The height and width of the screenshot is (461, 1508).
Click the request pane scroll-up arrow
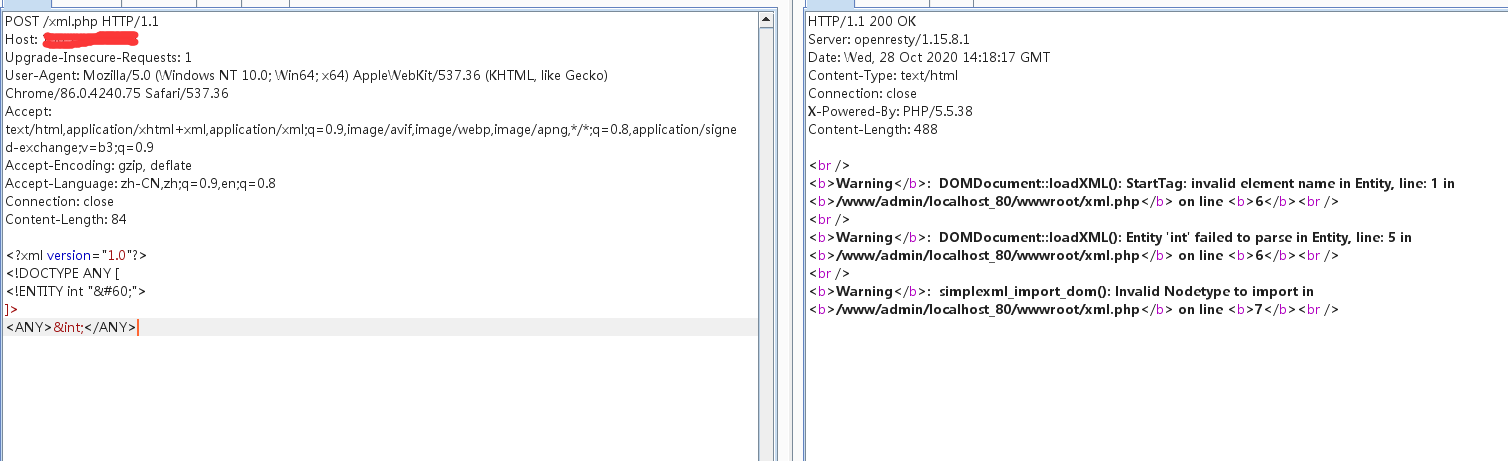click(x=766, y=20)
